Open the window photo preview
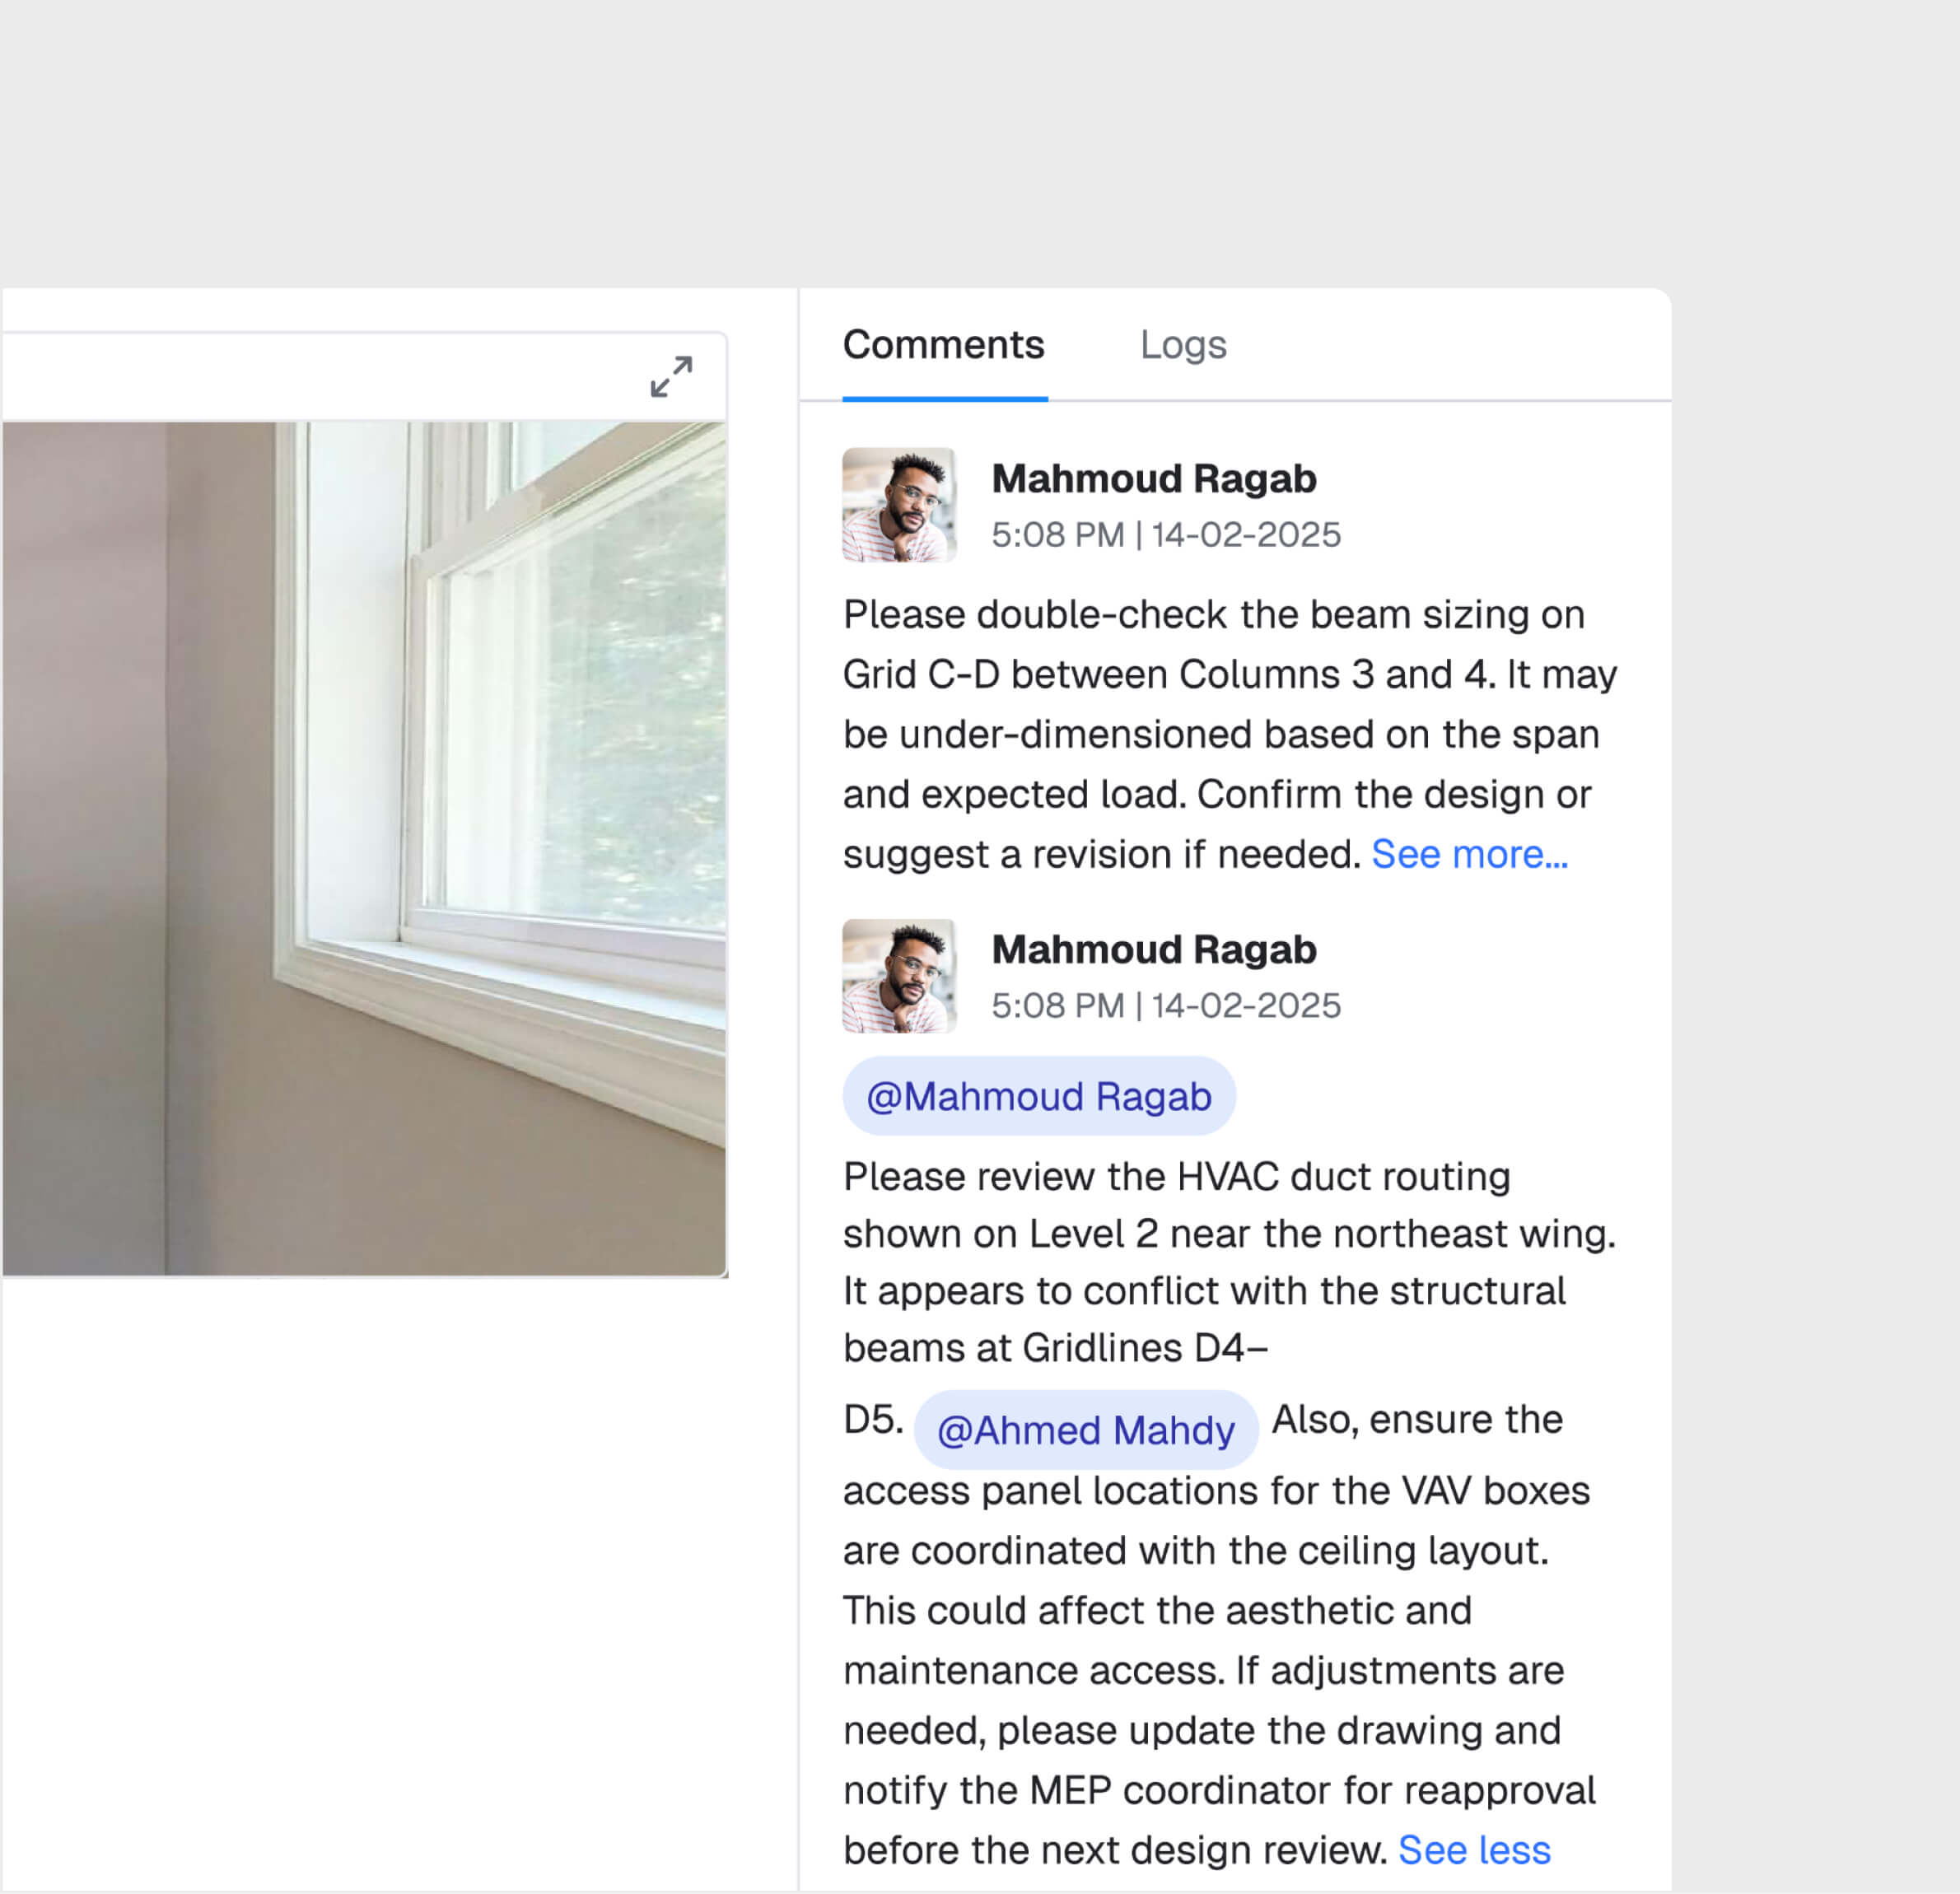Viewport: 1960px width, 1894px height. [x=364, y=848]
